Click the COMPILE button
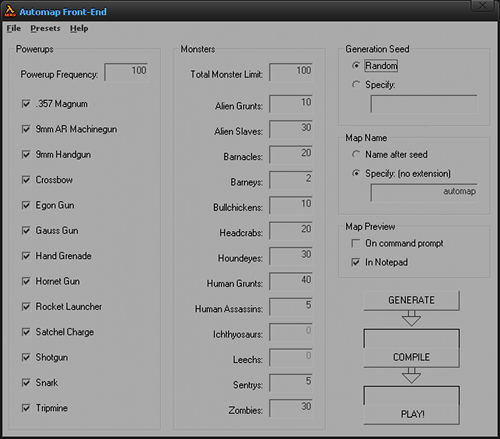The height and width of the screenshot is (439, 500). coord(411,348)
